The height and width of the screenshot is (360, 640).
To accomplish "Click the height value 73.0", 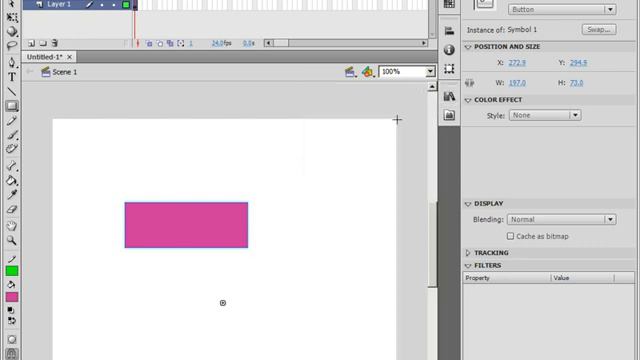I will [576, 83].
